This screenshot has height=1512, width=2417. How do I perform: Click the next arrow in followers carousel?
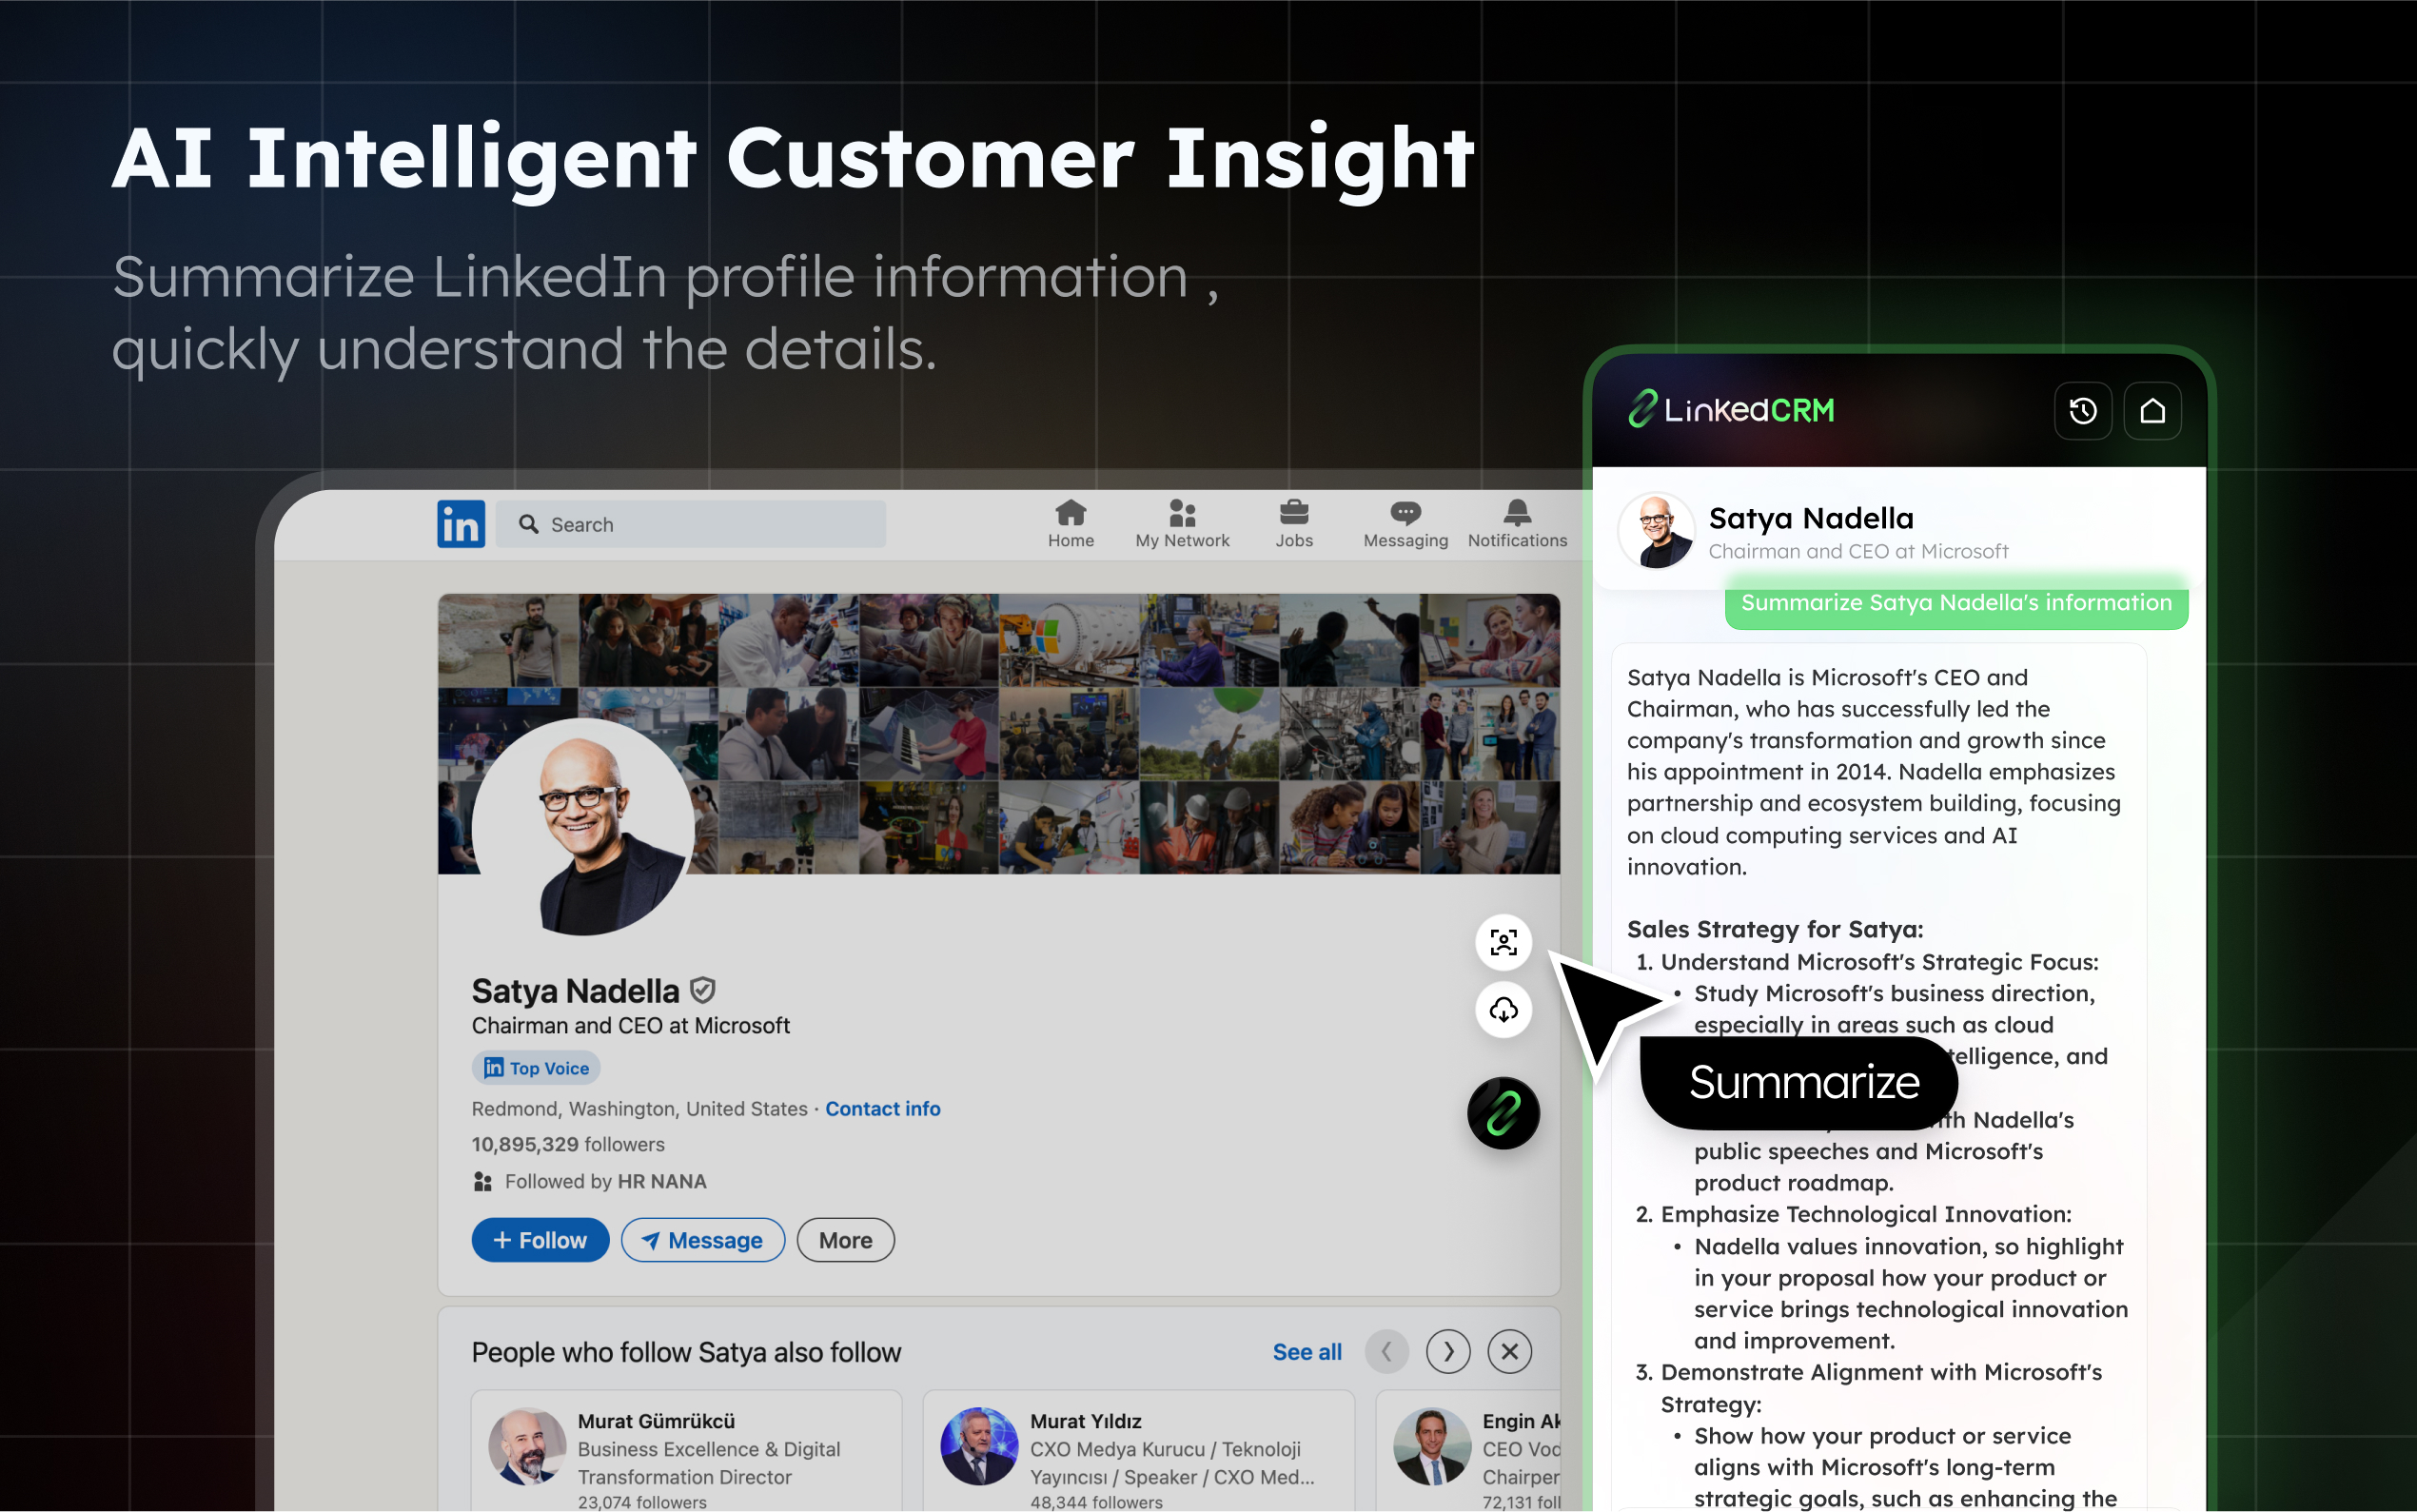tap(1447, 1350)
